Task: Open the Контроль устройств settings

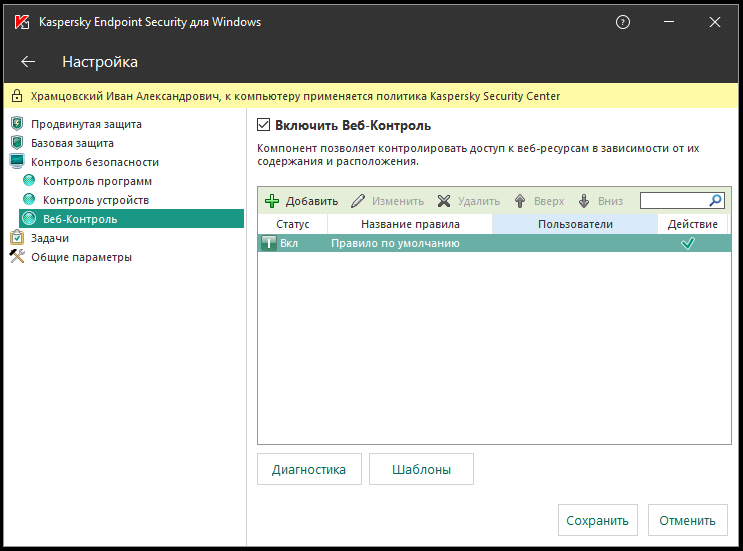Action: 96,200
